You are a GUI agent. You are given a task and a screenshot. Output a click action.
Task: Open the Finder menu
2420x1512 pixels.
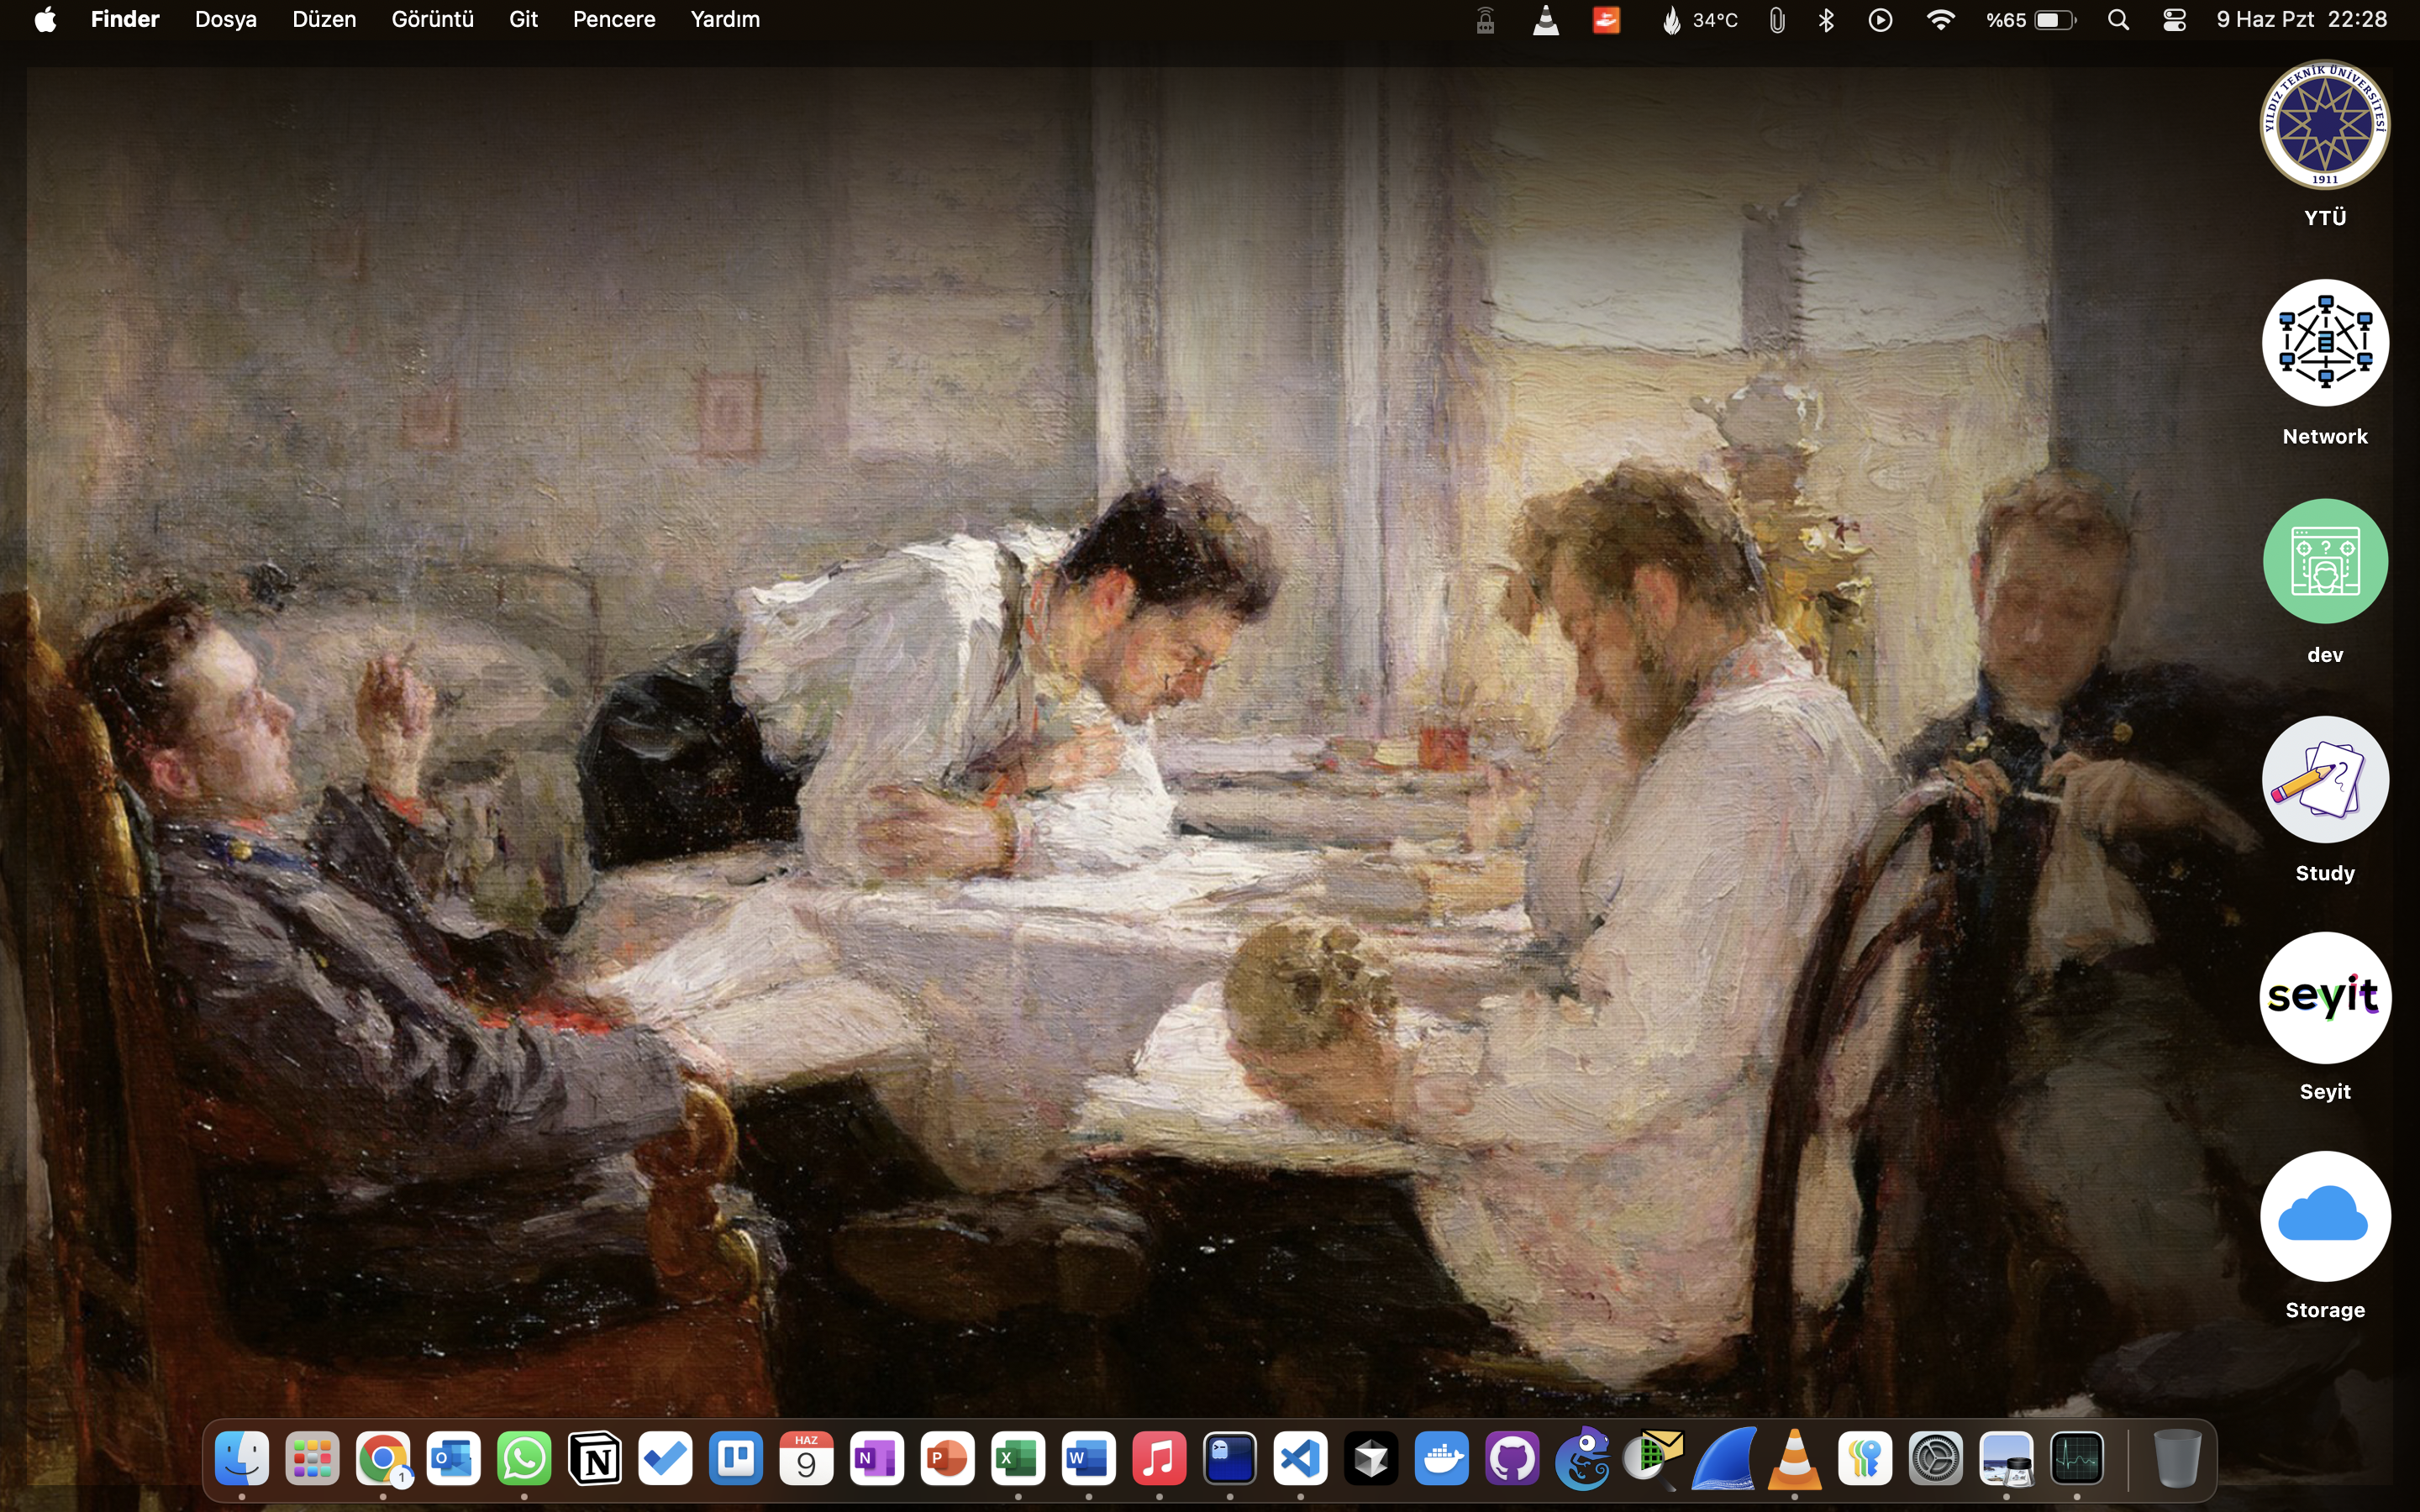[x=125, y=19]
